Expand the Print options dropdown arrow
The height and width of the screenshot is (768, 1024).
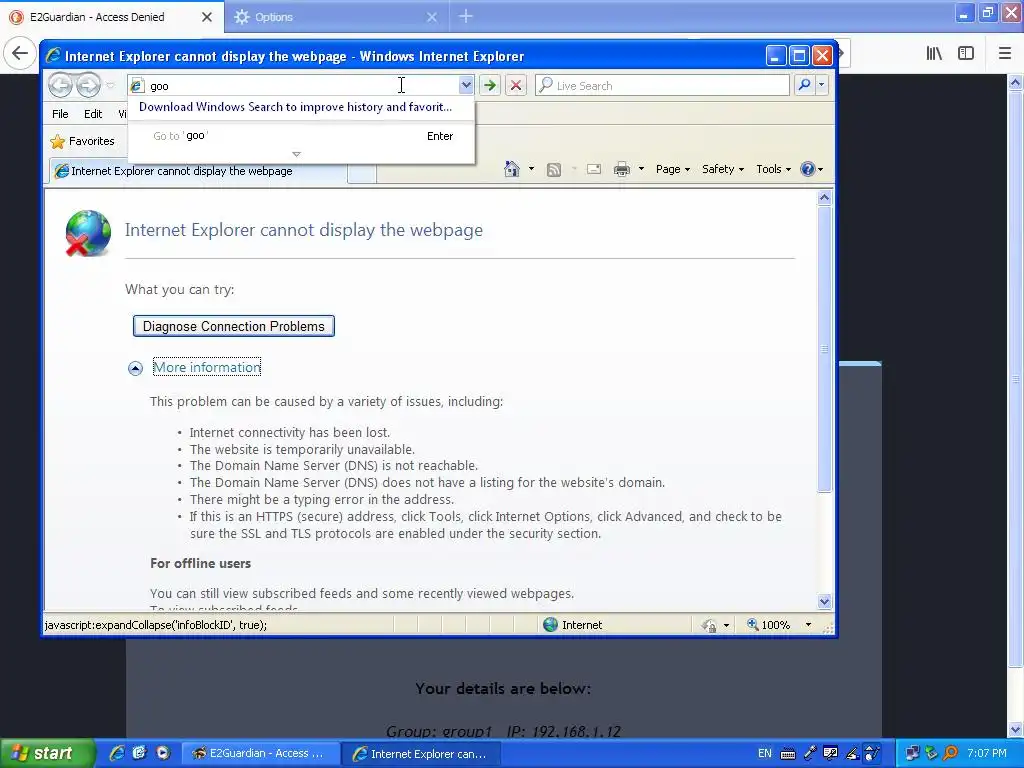(641, 169)
